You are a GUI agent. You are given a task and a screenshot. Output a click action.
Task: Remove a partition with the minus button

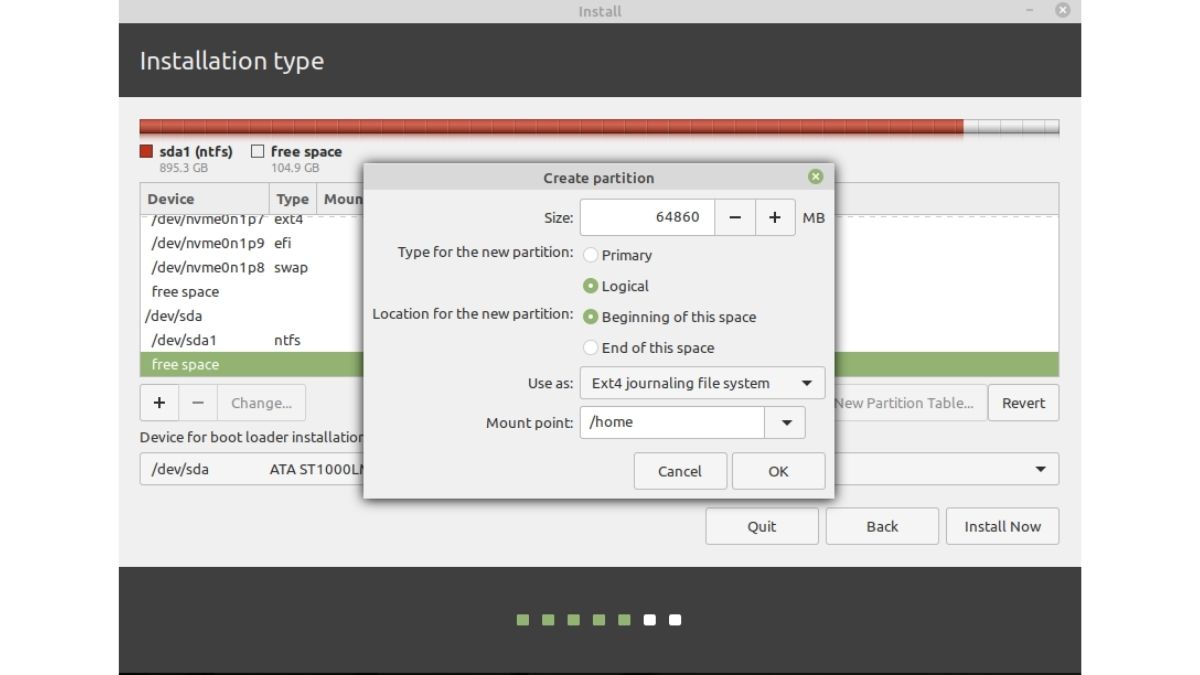(195, 402)
